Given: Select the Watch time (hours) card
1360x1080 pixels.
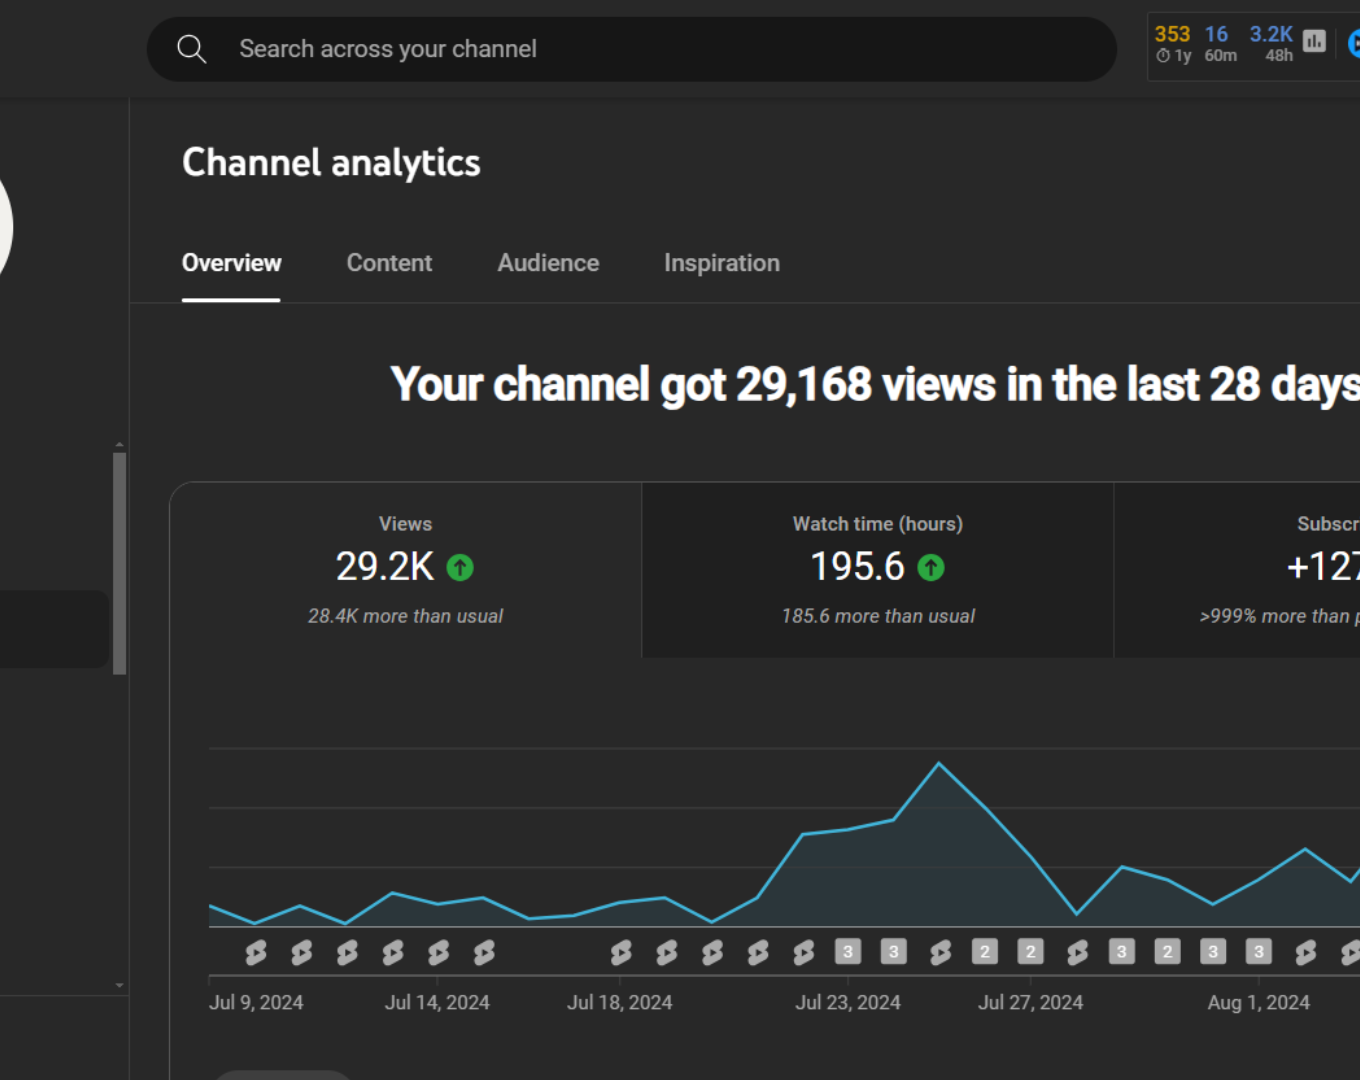Looking at the screenshot, I should coord(878,570).
